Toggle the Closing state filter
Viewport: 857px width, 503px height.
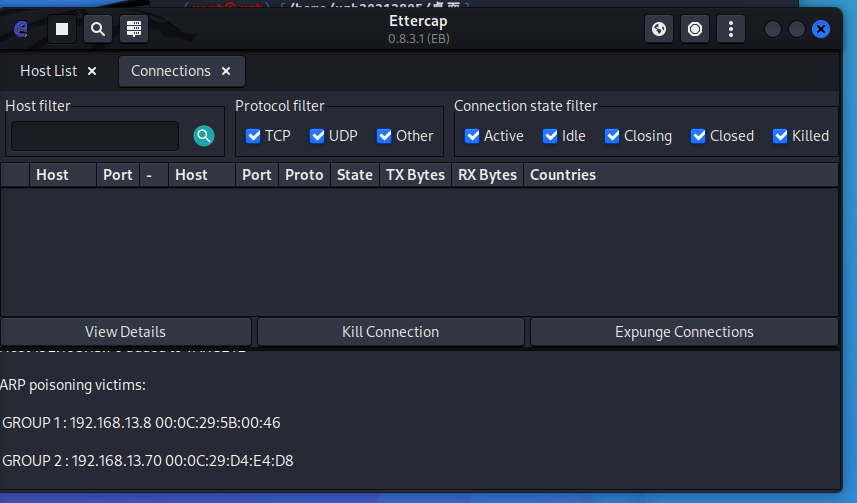612,136
